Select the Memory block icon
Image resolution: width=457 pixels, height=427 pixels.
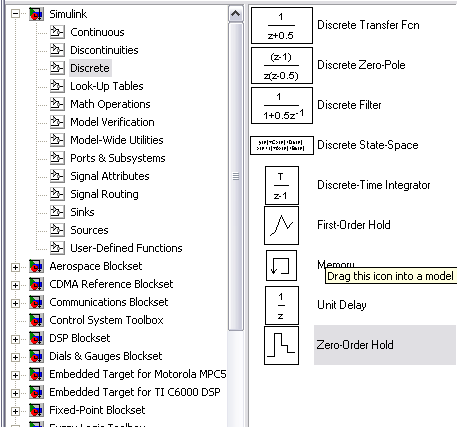(x=282, y=266)
